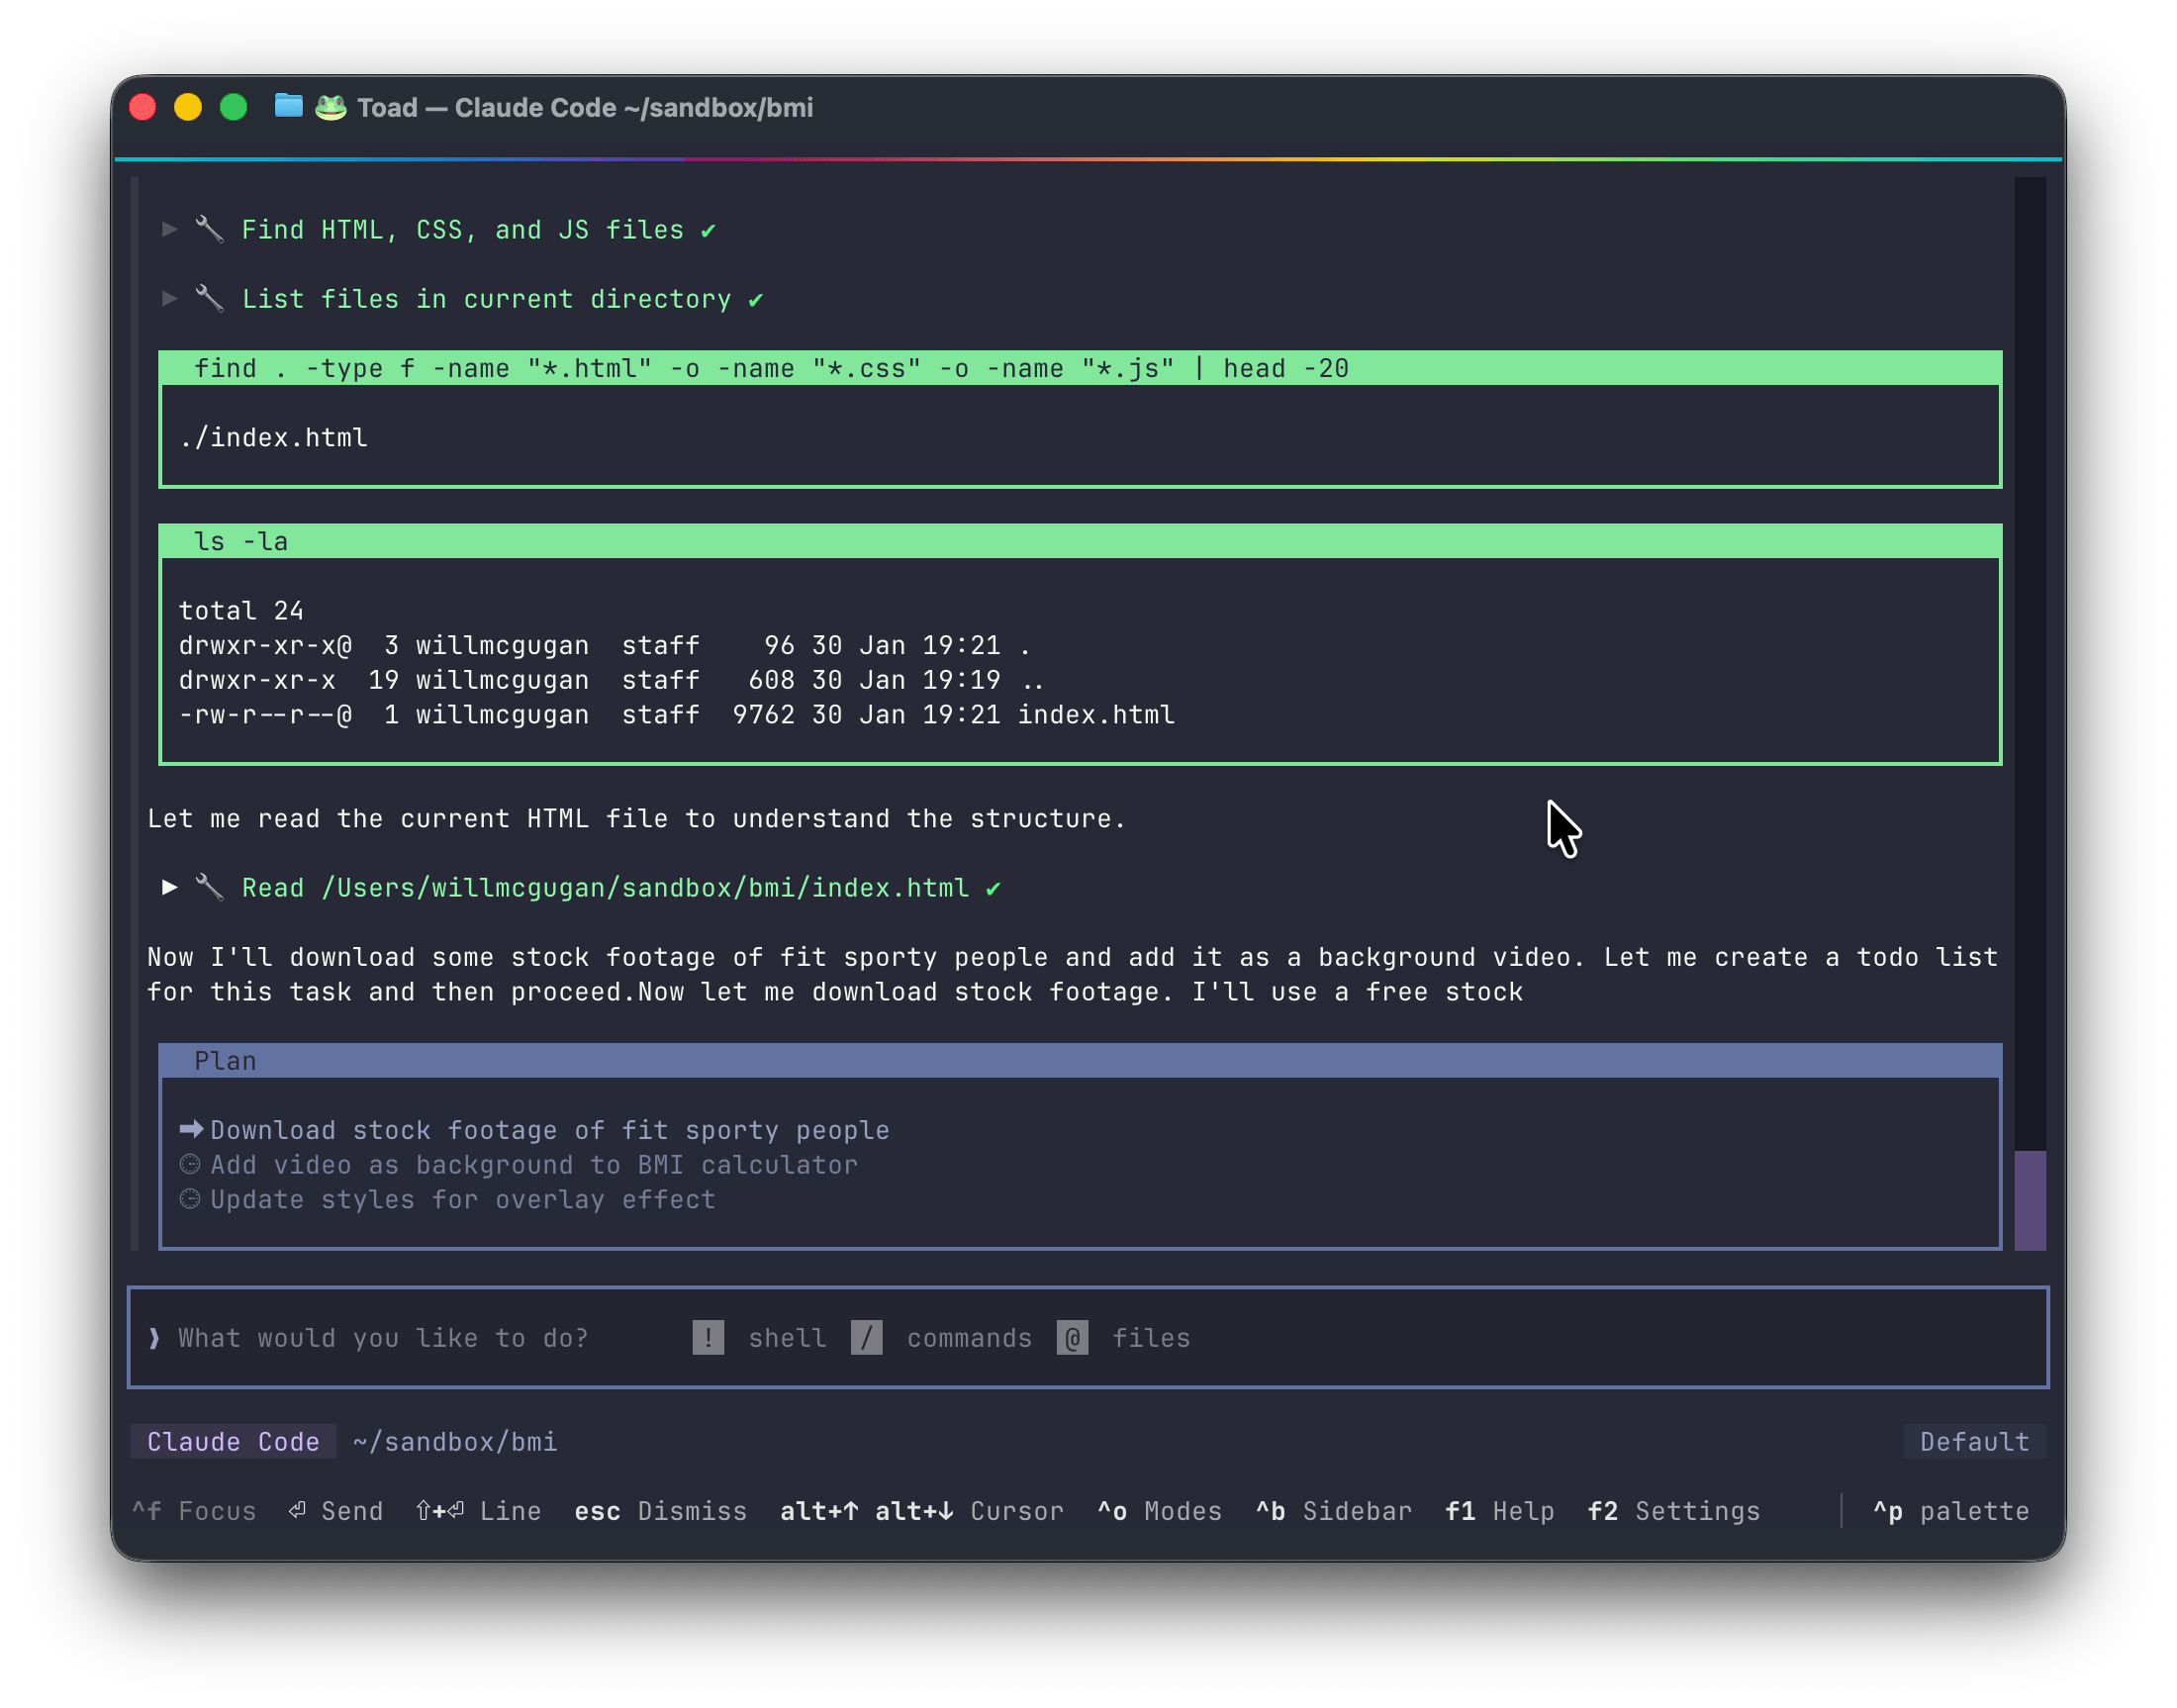Screen dimensions: 2177x1708
Task: Expand the List files in current directory entry
Action: point(170,298)
